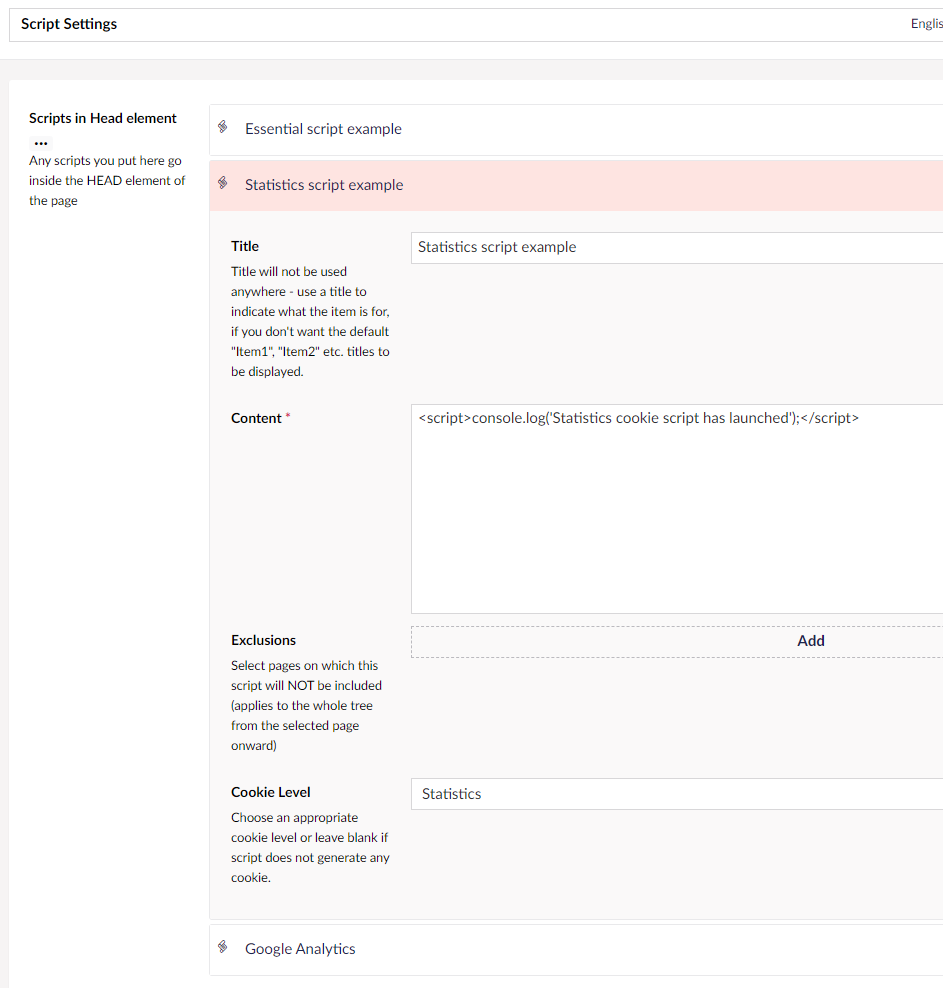
Task: Expand the Essential script example item
Action: (323, 129)
